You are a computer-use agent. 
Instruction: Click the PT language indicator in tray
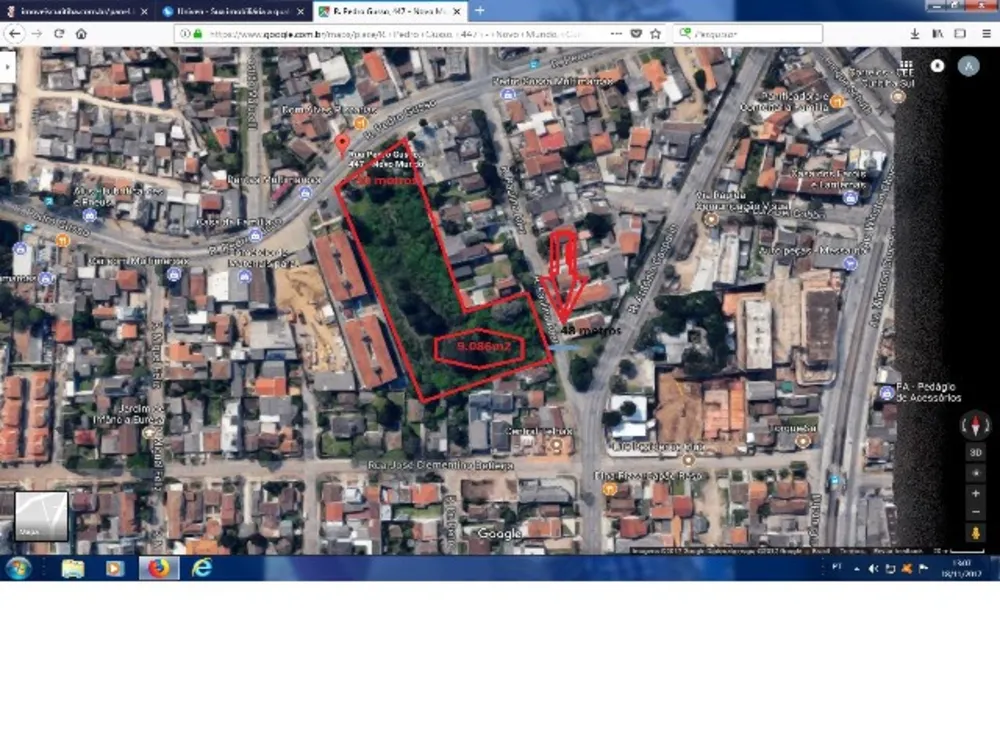pyautogui.click(x=837, y=567)
